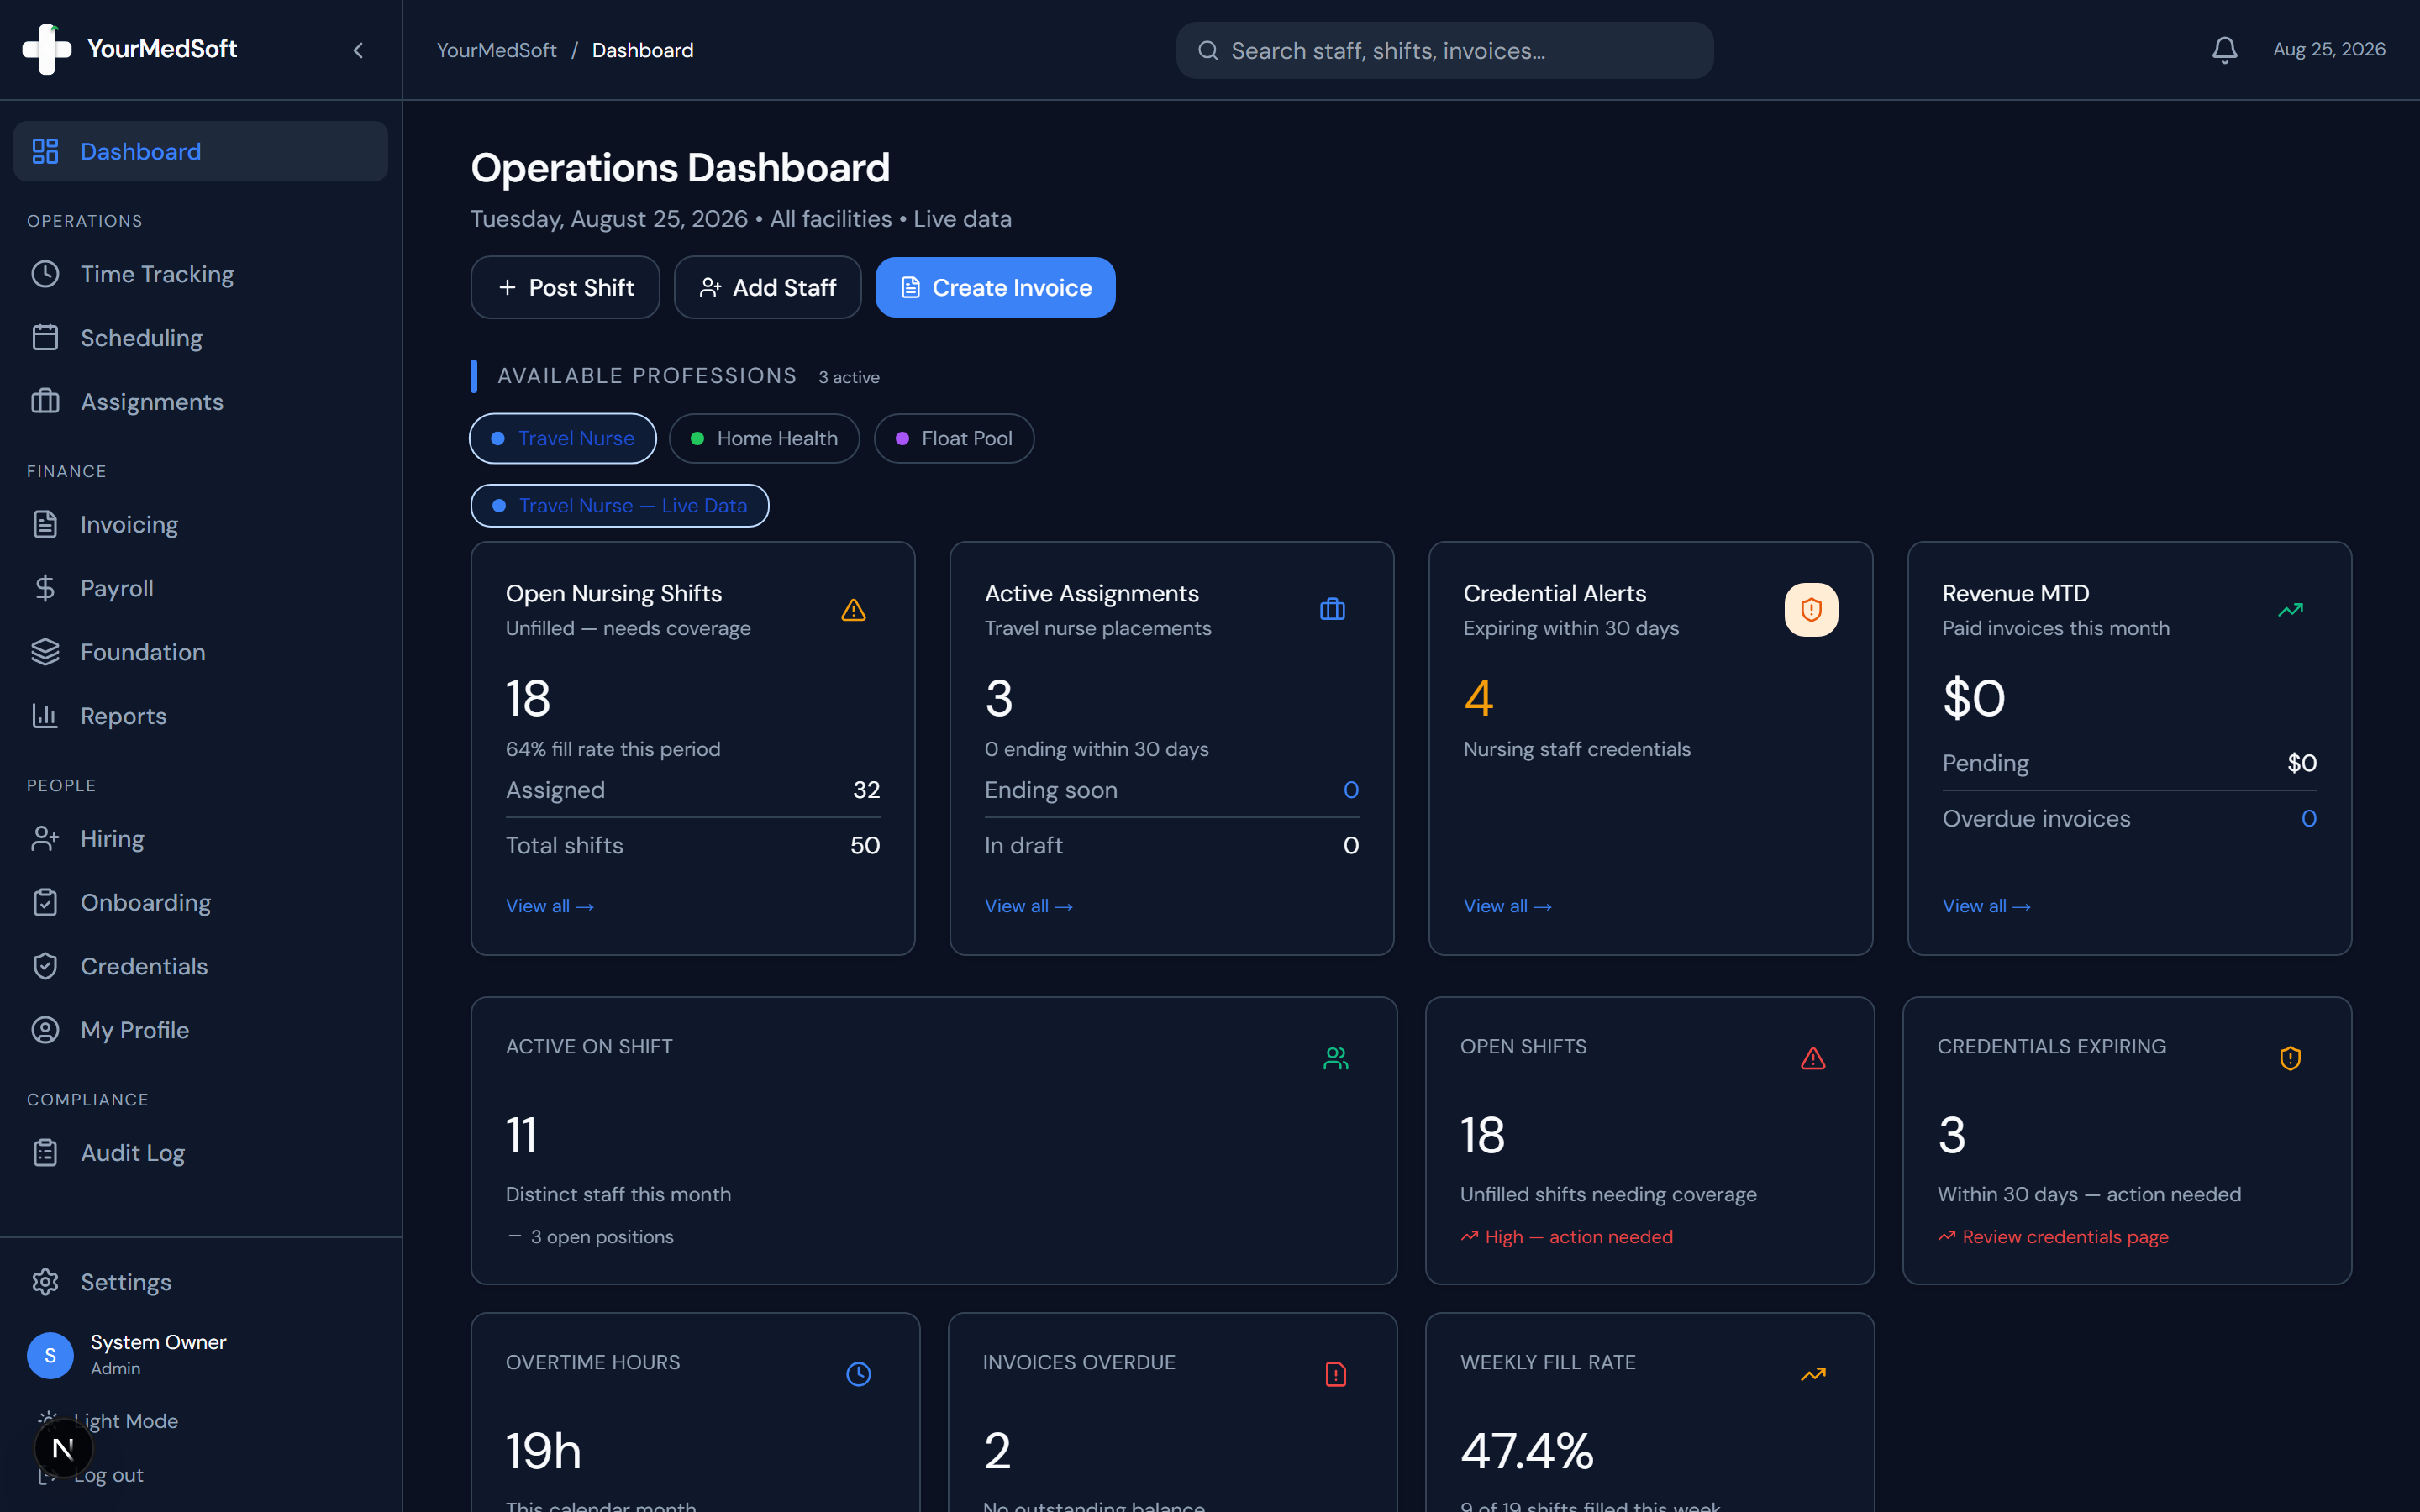Click the Add Staff button
2420x1512 pixels.
(x=767, y=288)
